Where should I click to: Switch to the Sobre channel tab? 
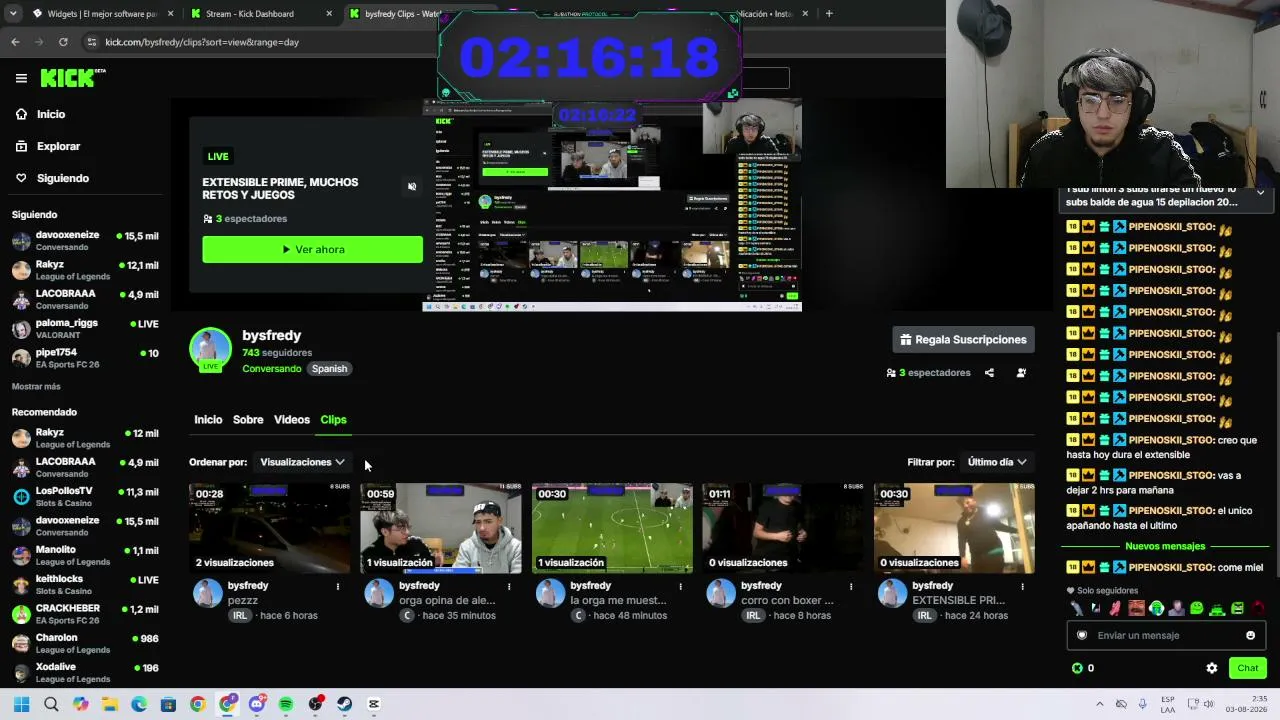coord(248,420)
